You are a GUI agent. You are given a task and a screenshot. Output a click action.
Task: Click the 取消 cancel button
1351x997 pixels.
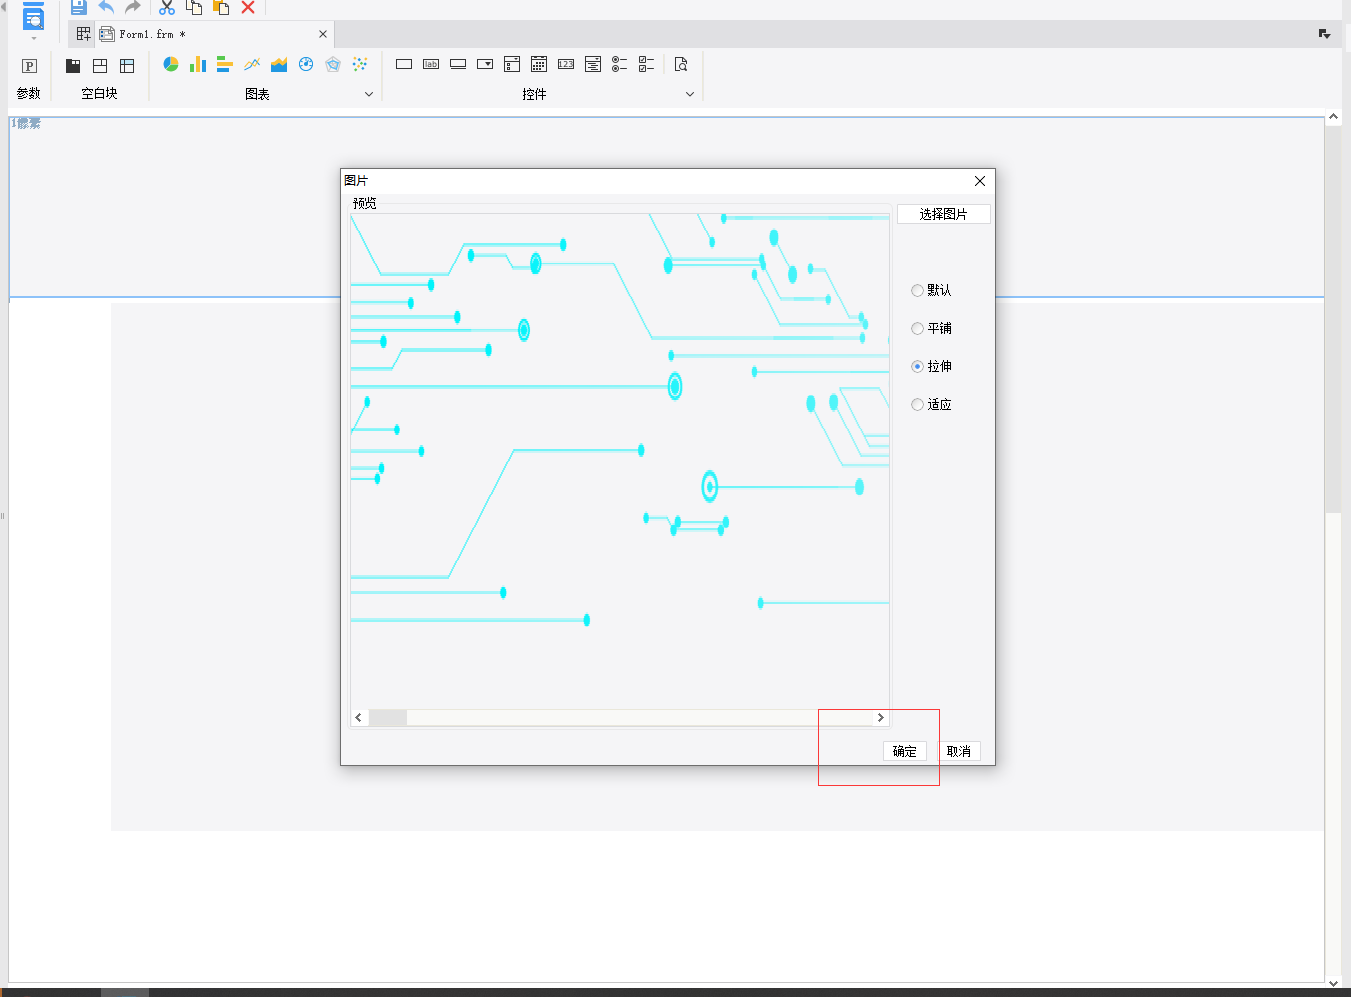pos(958,751)
